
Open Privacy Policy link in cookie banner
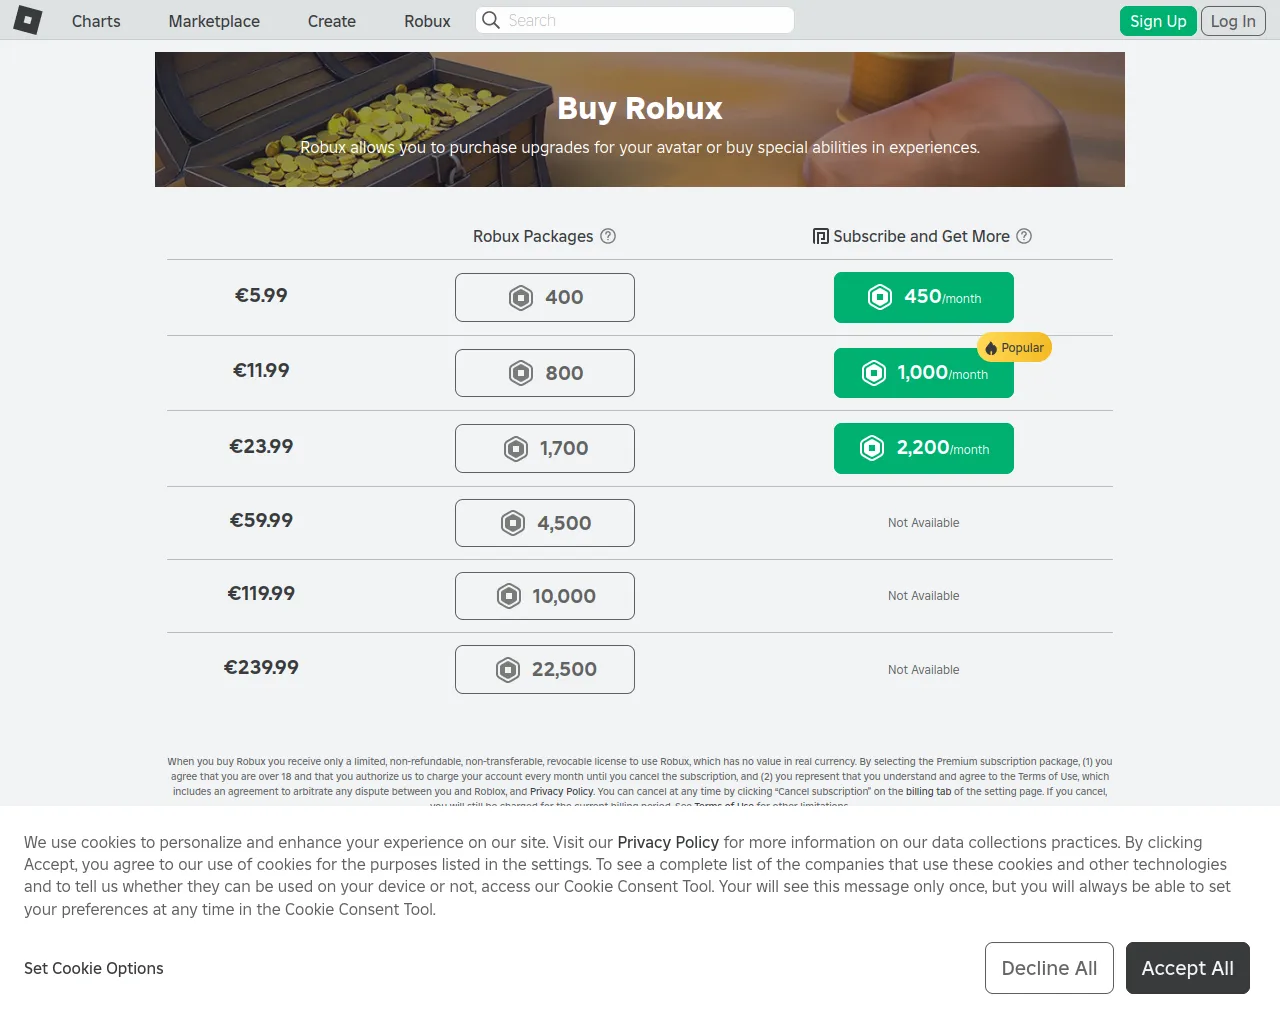[x=668, y=842]
